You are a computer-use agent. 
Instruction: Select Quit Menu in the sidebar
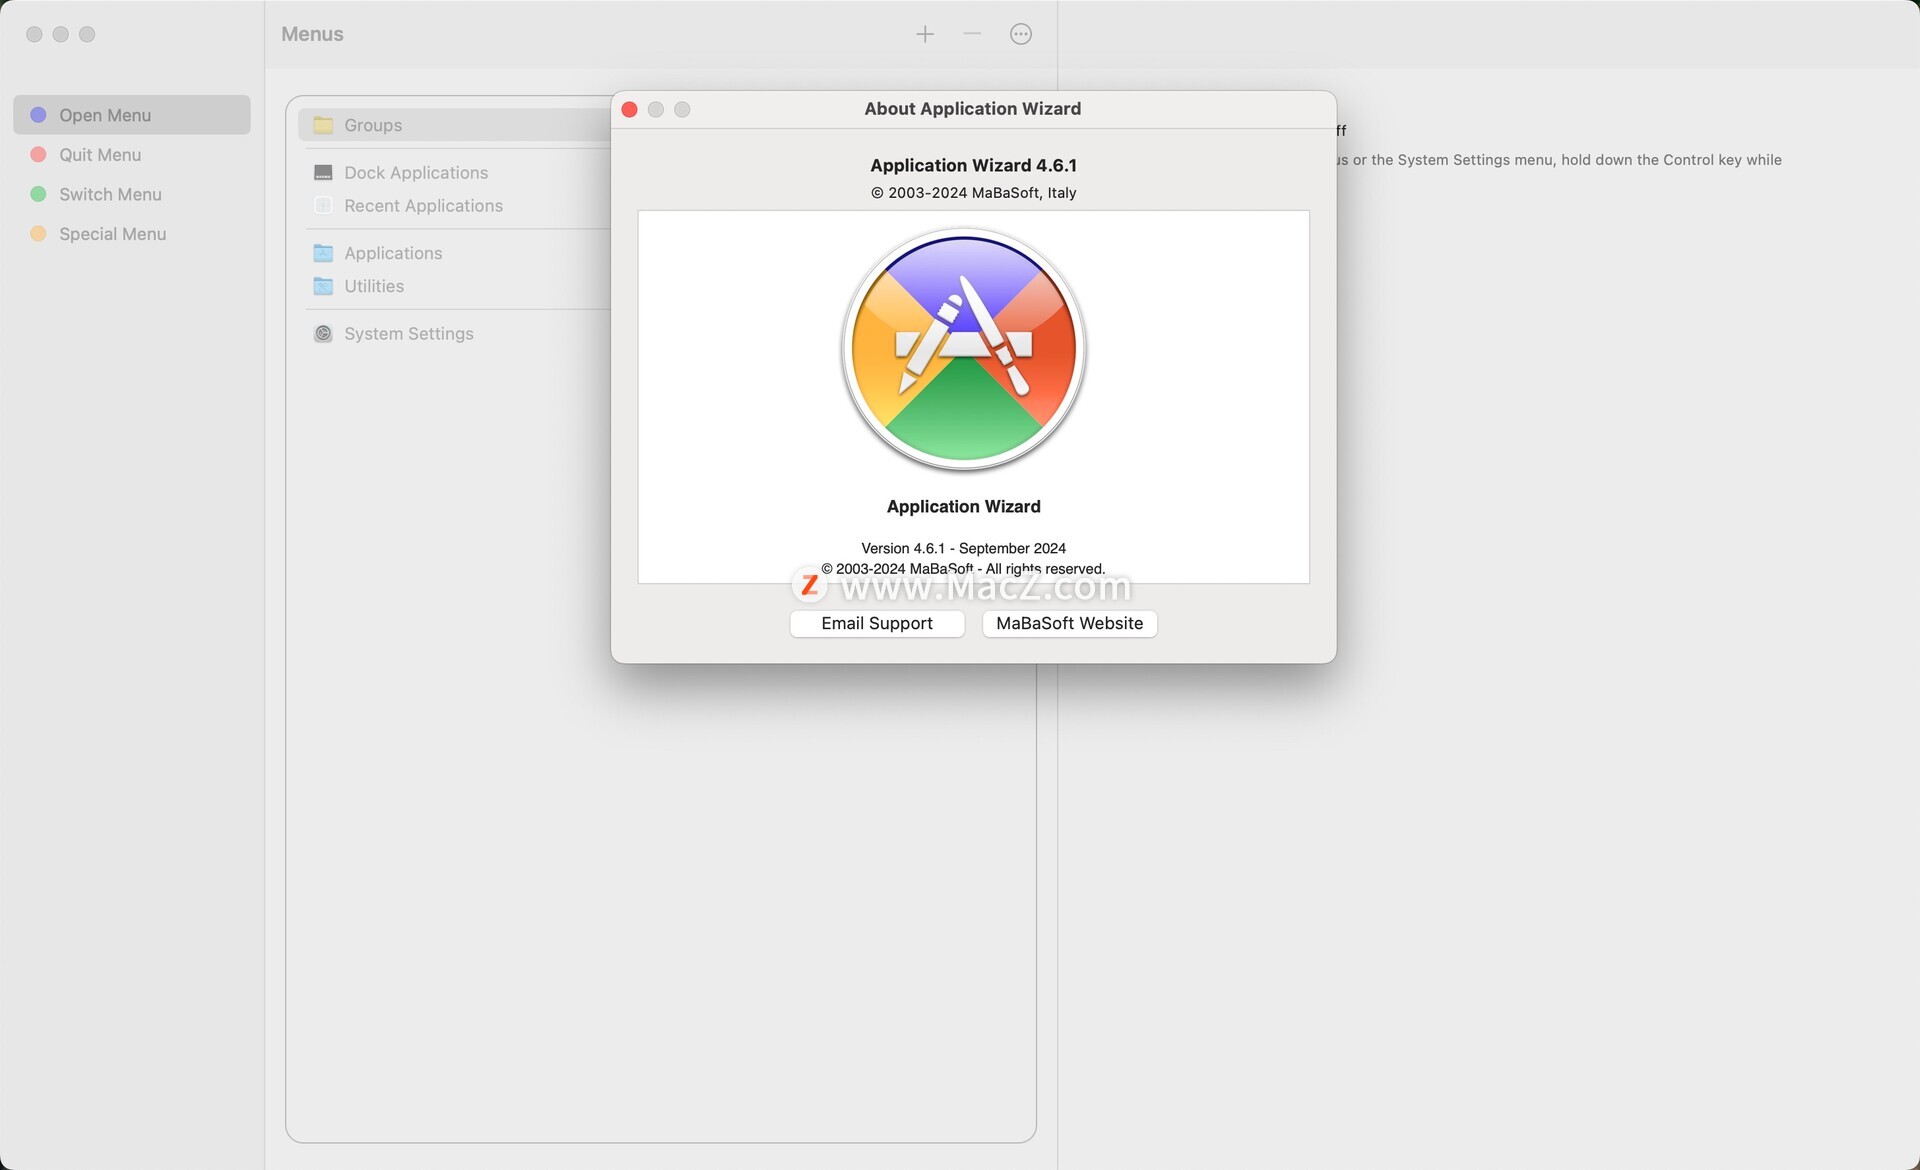click(x=132, y=155)
